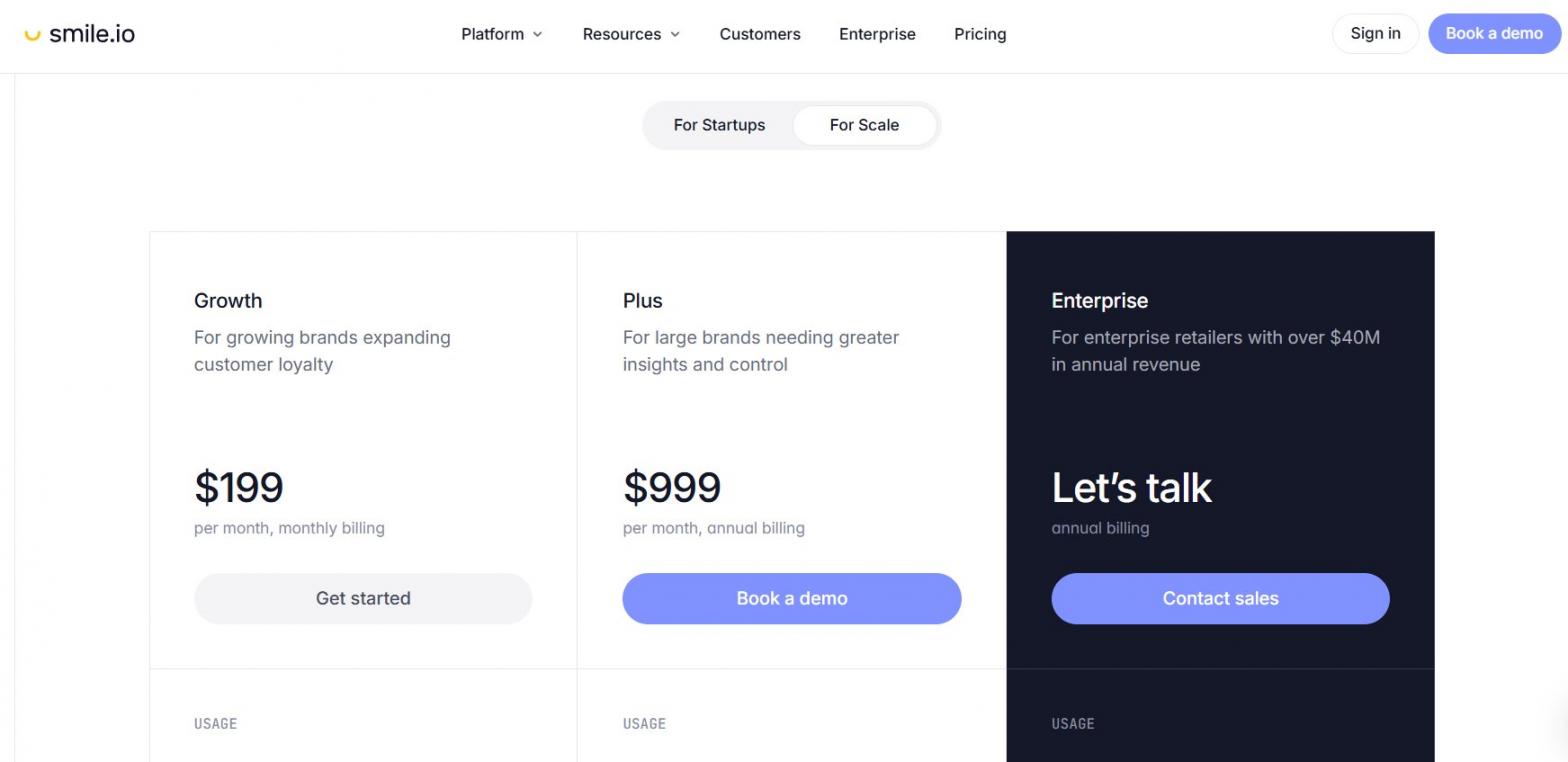
Task: Open the Pricing page
Action: pyautogui.click(x=980, y=34)
